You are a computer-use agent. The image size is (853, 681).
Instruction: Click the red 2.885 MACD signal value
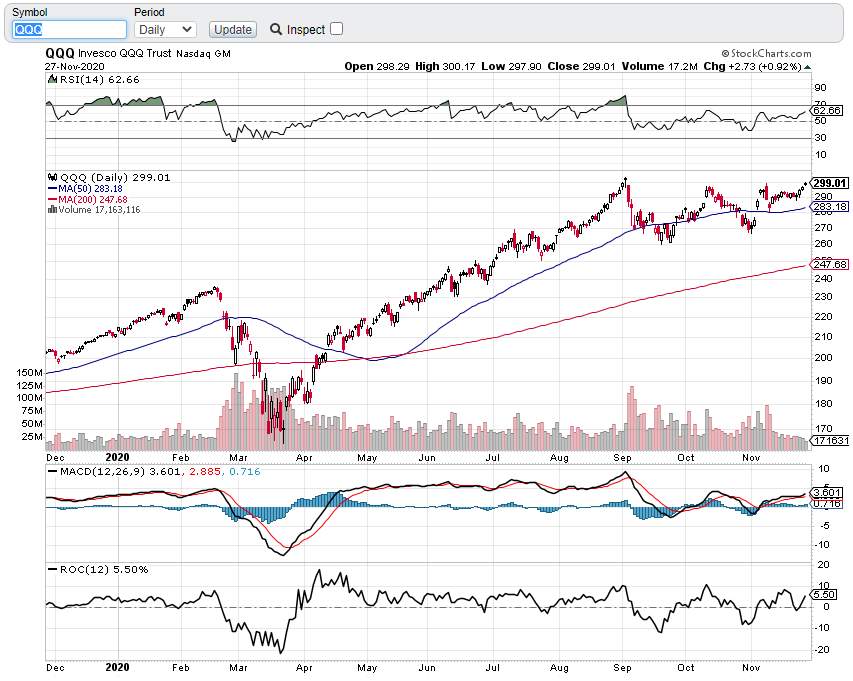pos(205,472)
